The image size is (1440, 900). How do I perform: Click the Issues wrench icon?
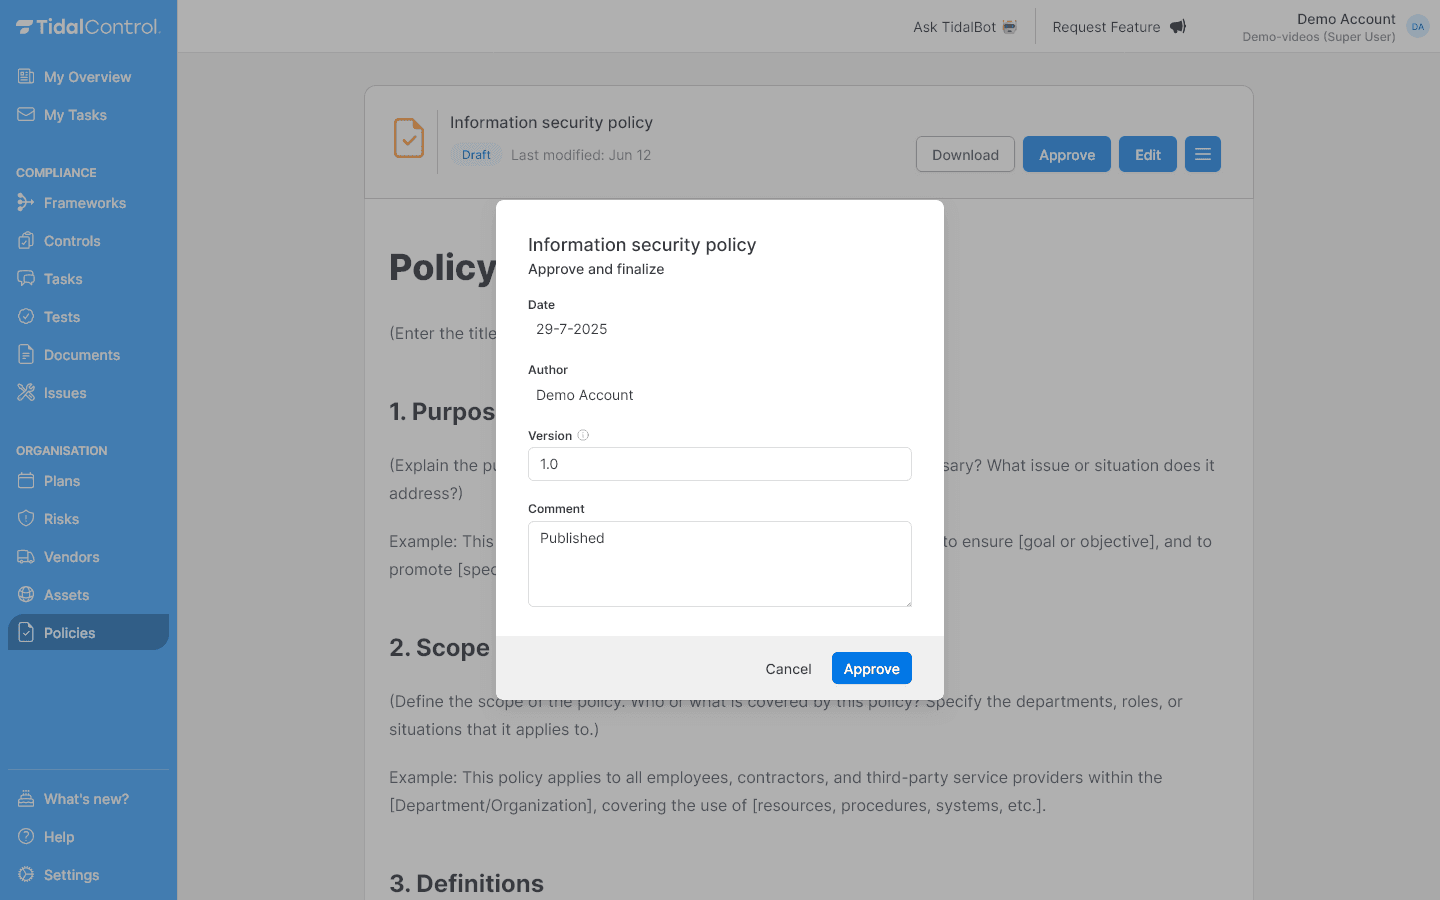tap(24, 392)
